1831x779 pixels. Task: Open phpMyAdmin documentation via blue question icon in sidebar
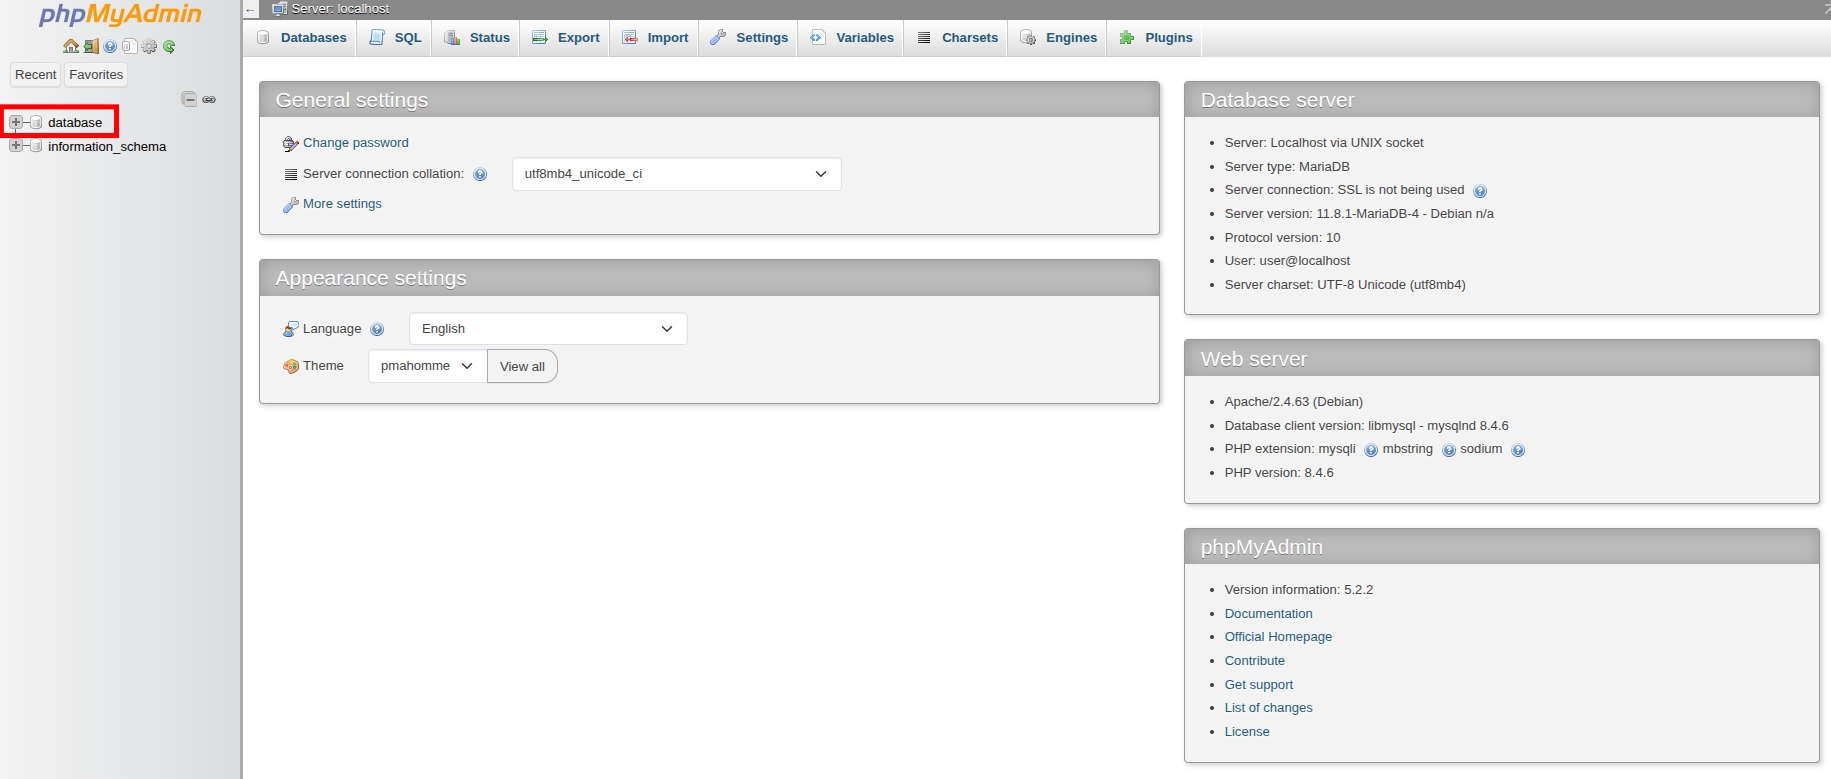click(x=110, y=46)
